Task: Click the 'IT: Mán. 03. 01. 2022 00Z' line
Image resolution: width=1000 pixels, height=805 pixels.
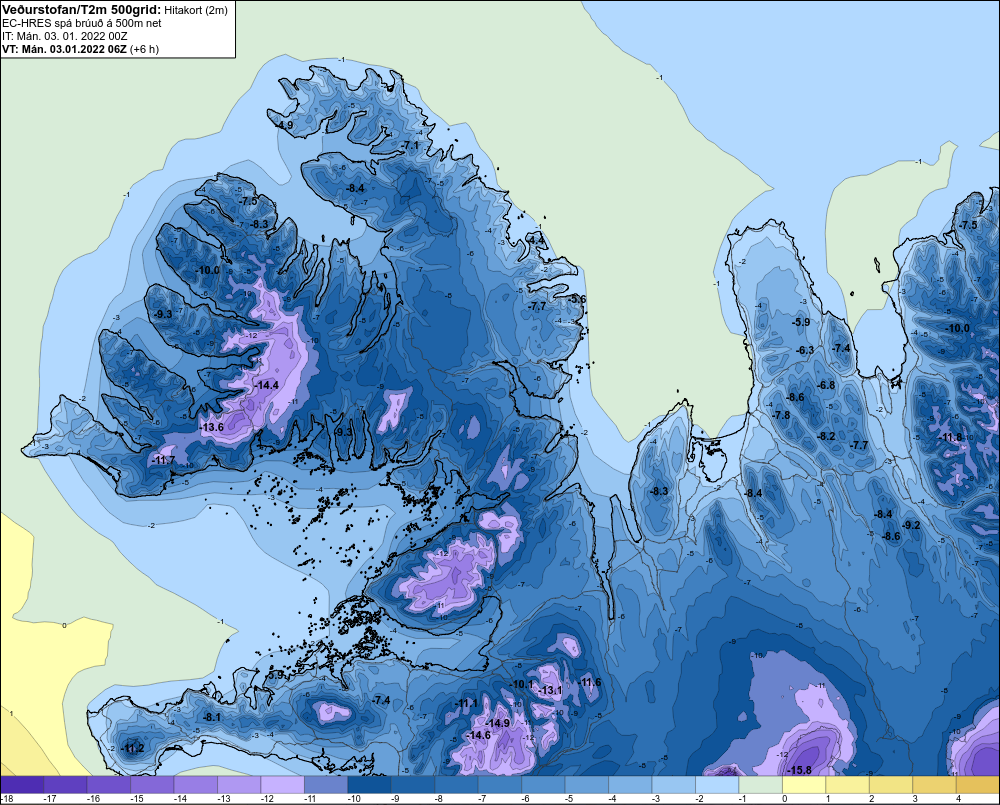Action: click(64, 36)
